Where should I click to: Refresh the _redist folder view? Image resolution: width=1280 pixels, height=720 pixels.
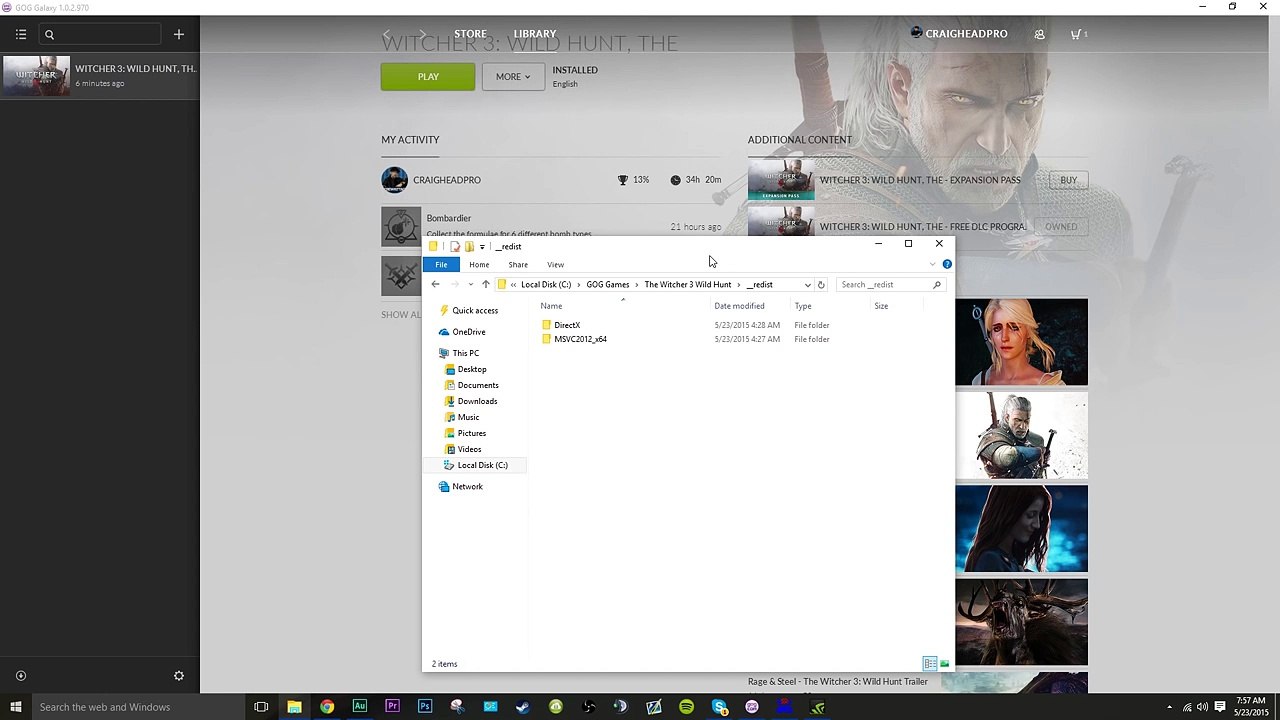point(821,284)
